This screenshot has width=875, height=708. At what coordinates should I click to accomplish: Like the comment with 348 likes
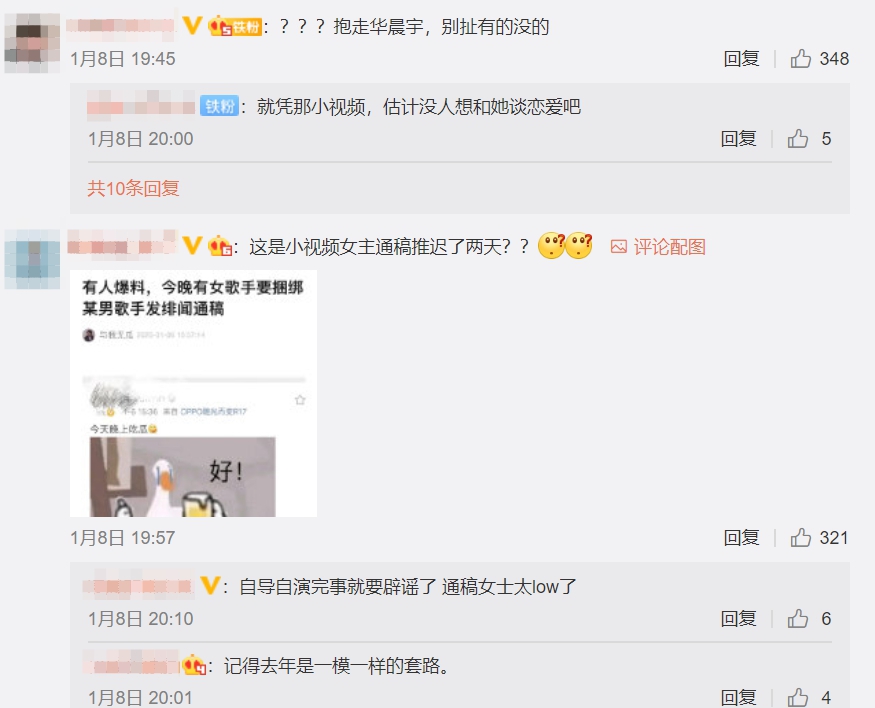(800, 59)
